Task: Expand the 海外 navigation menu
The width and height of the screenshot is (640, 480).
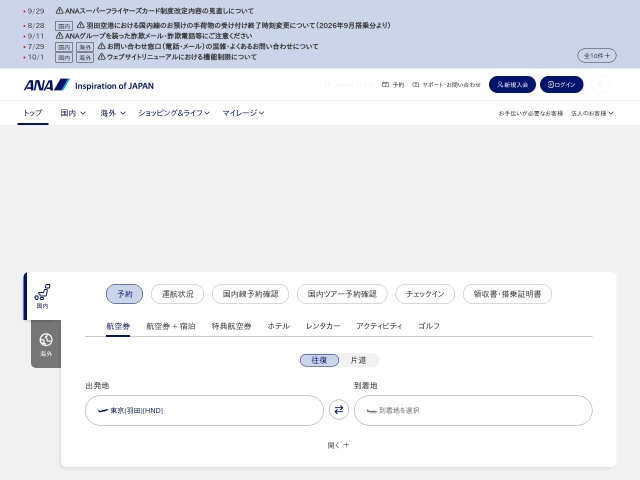Action: tap(113, 113)
